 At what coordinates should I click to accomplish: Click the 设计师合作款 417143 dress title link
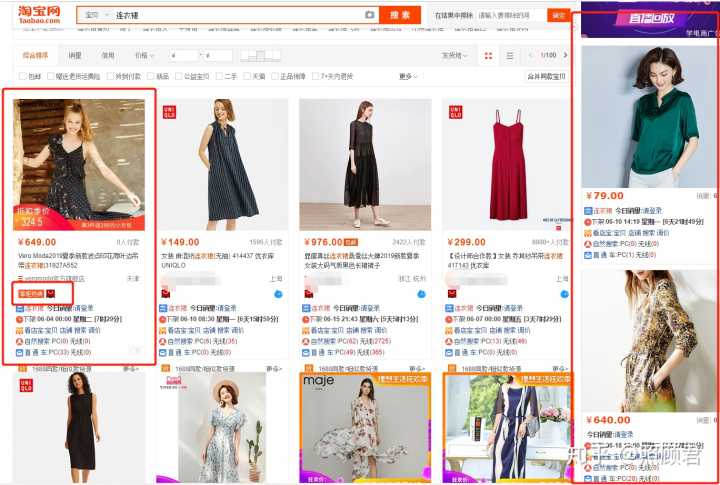(505, 260)
